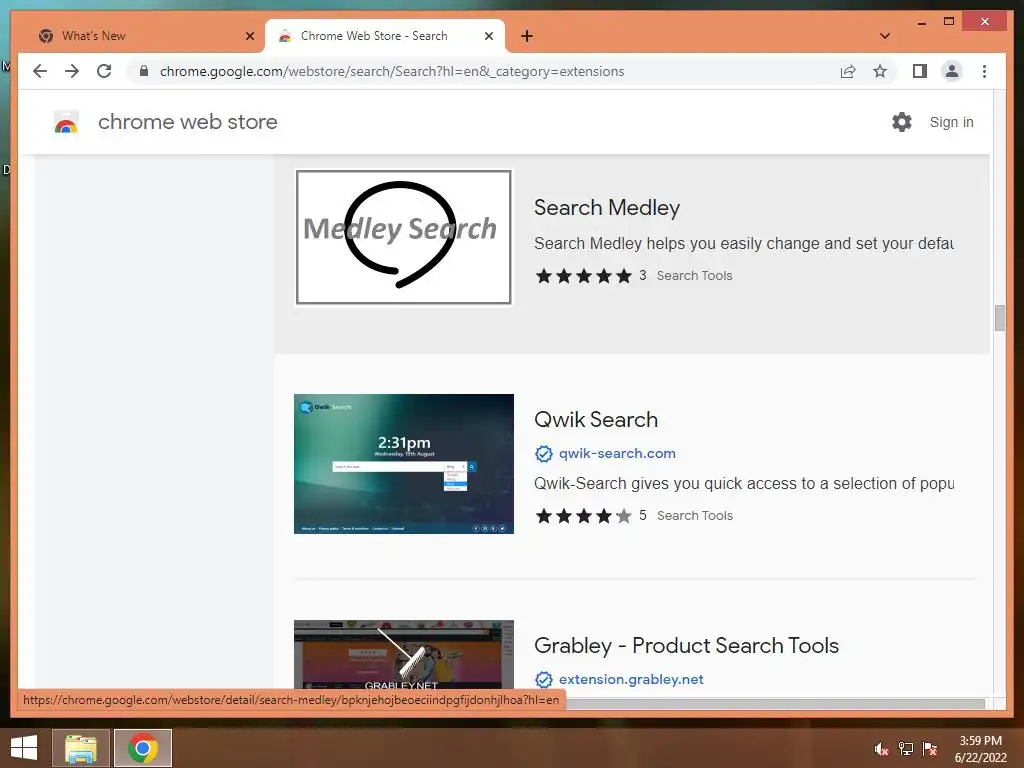Share this page using the share icon

[x=848, y=71]
